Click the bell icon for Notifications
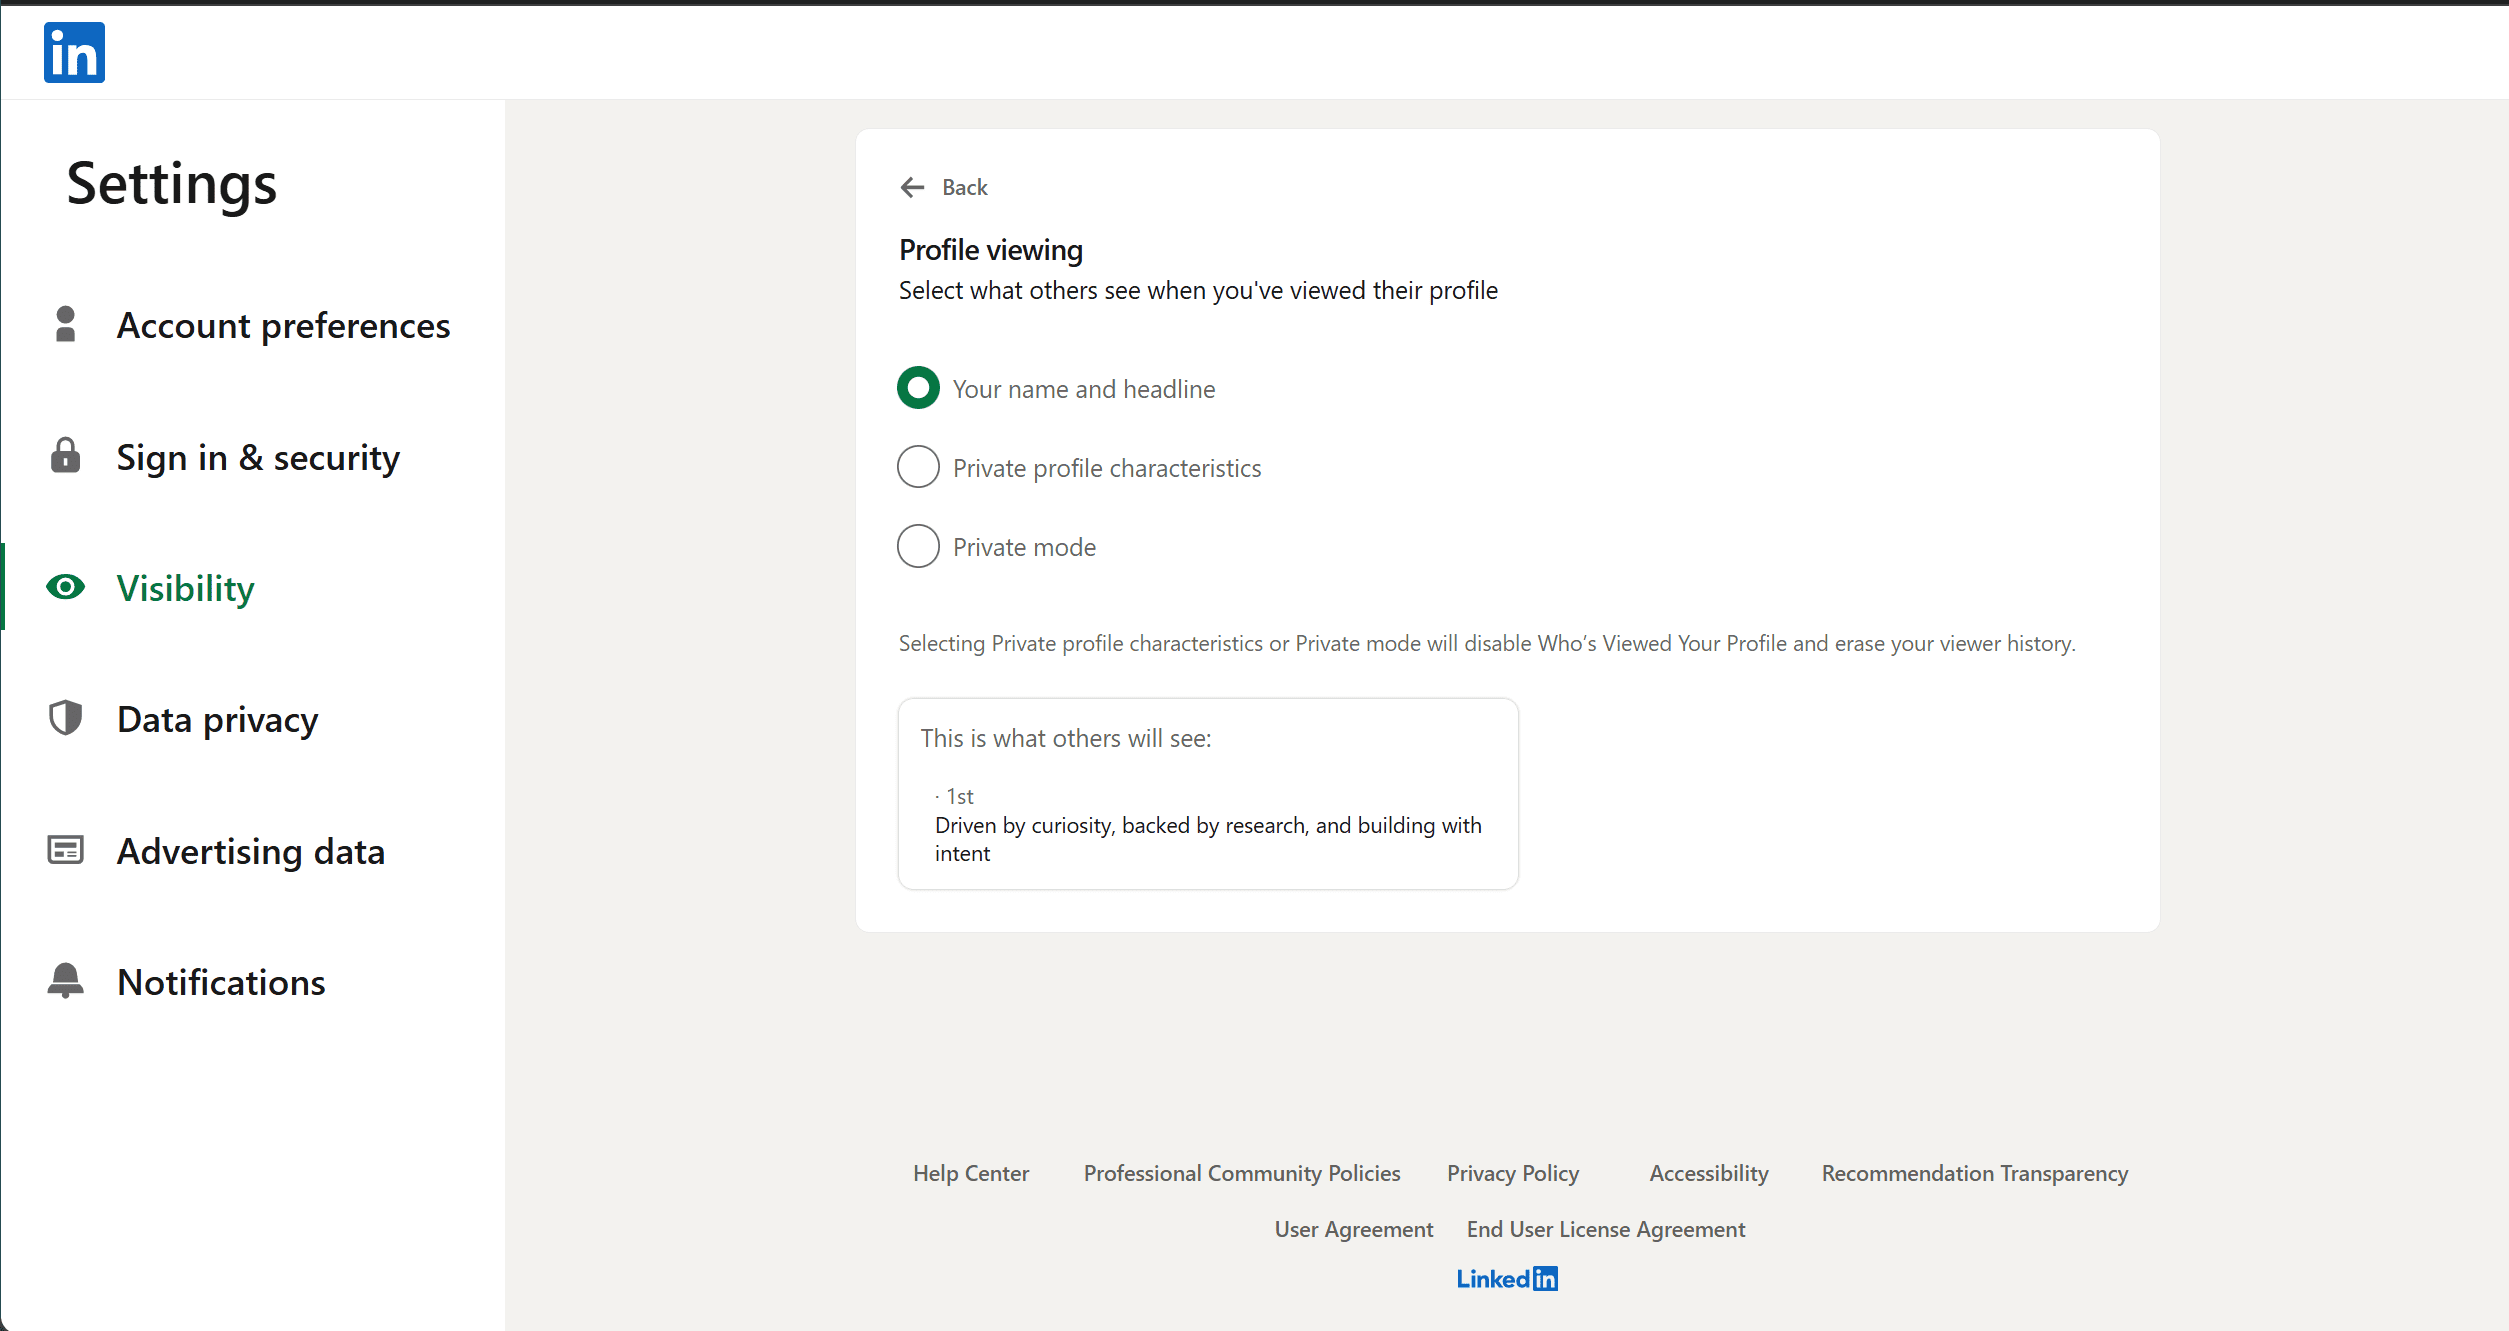 coord(65,981)
